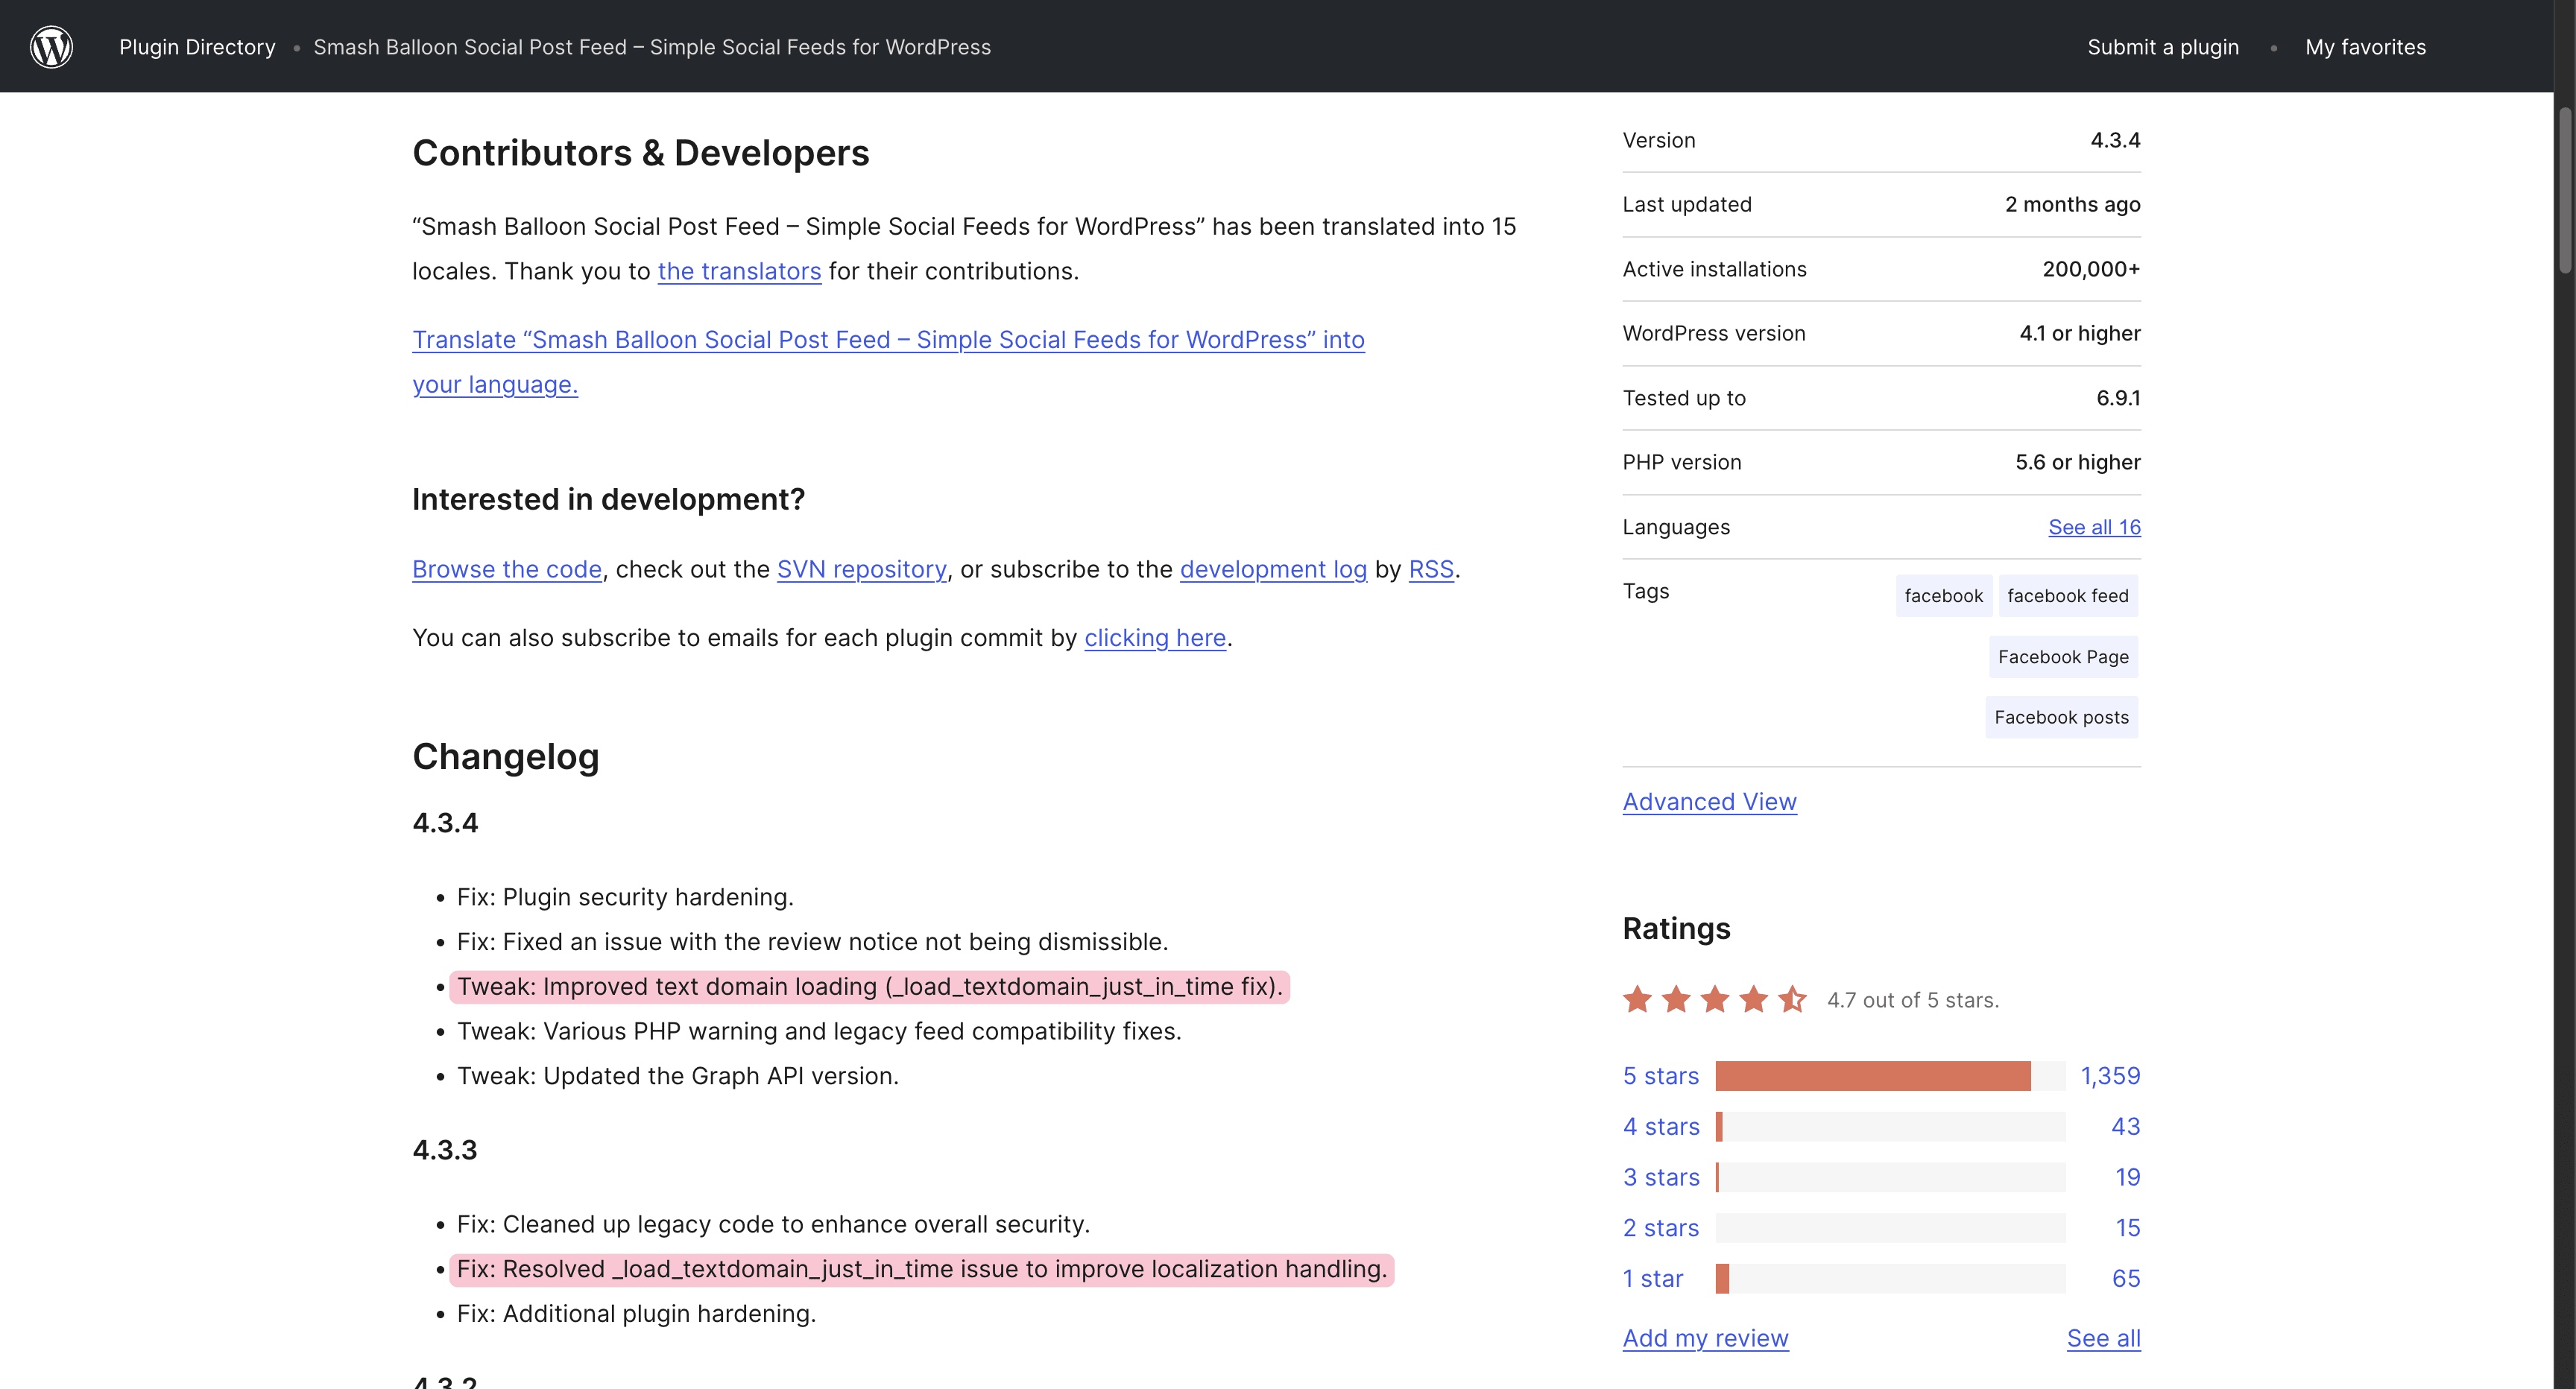
Task: Click 'Interested in development?' heading
Action: [608, 500]
